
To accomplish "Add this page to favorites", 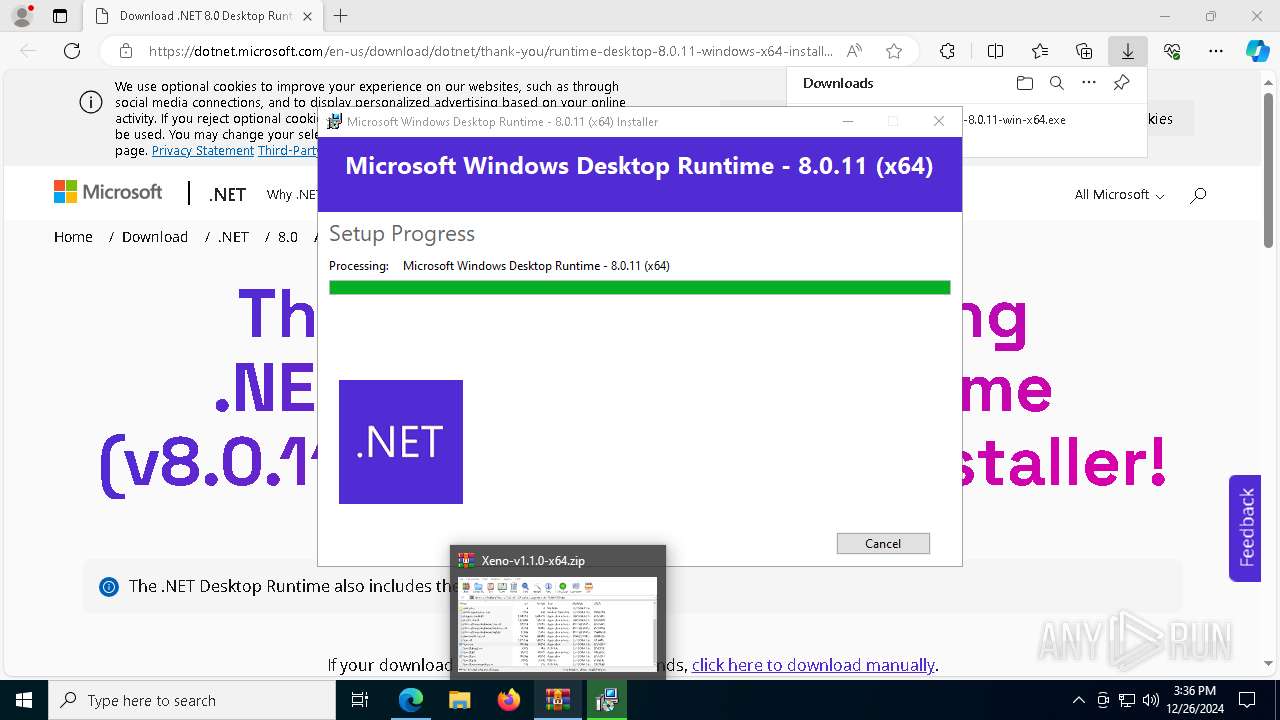I will (x=894, y=51).
